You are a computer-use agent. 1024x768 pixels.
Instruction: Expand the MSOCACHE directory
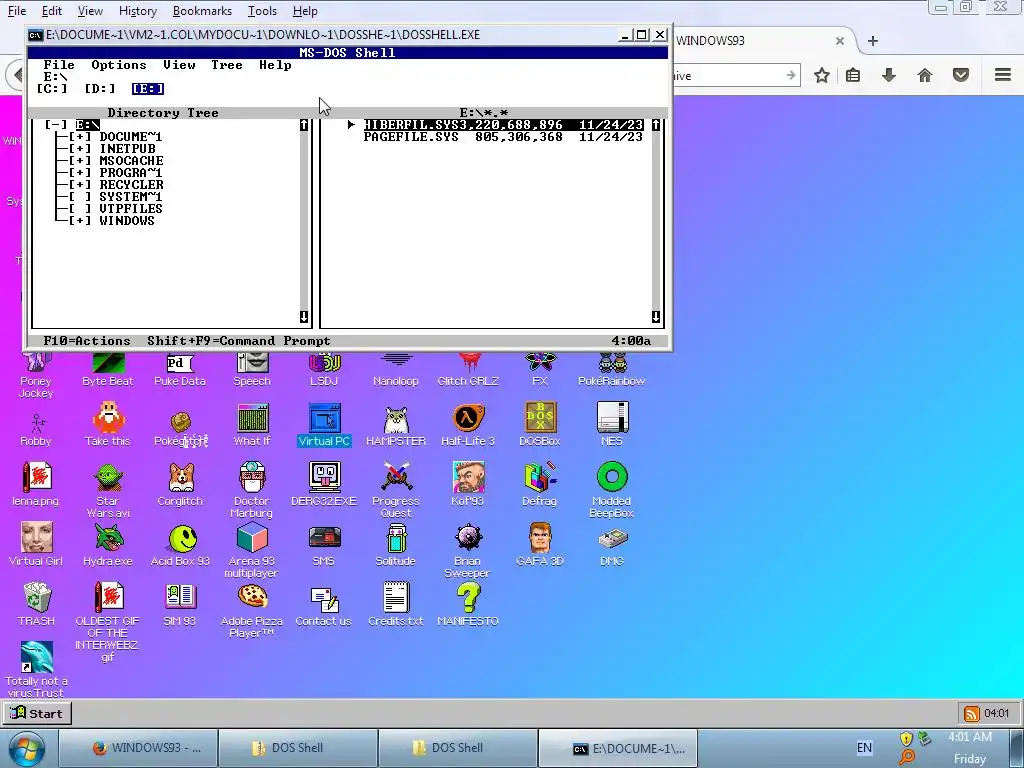coord(80,161)
